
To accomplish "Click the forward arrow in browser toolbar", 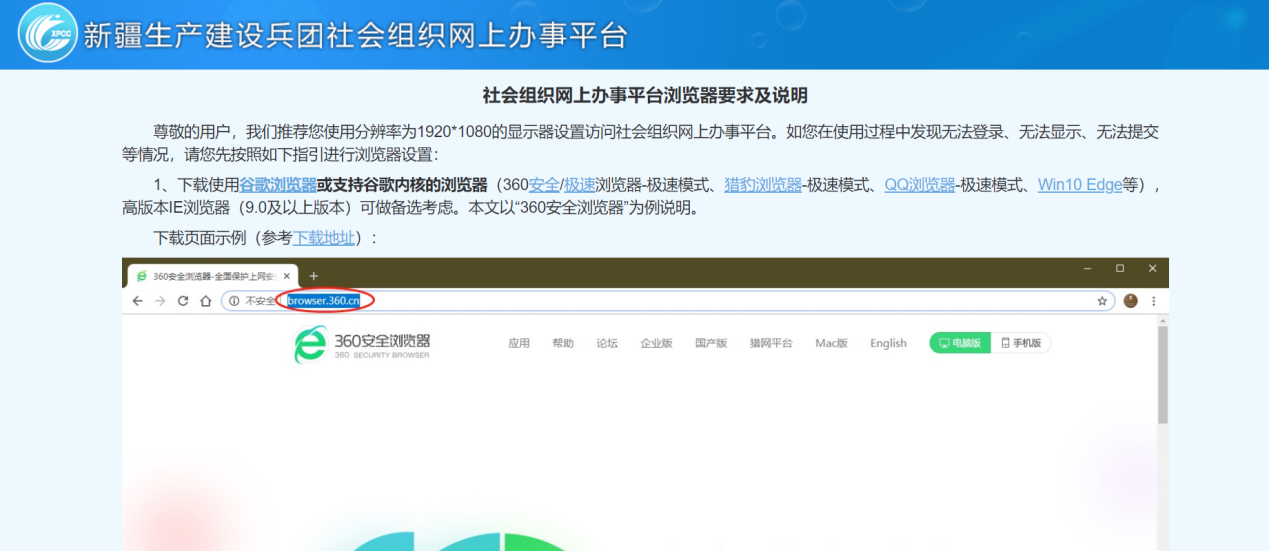I will (160, 301).
